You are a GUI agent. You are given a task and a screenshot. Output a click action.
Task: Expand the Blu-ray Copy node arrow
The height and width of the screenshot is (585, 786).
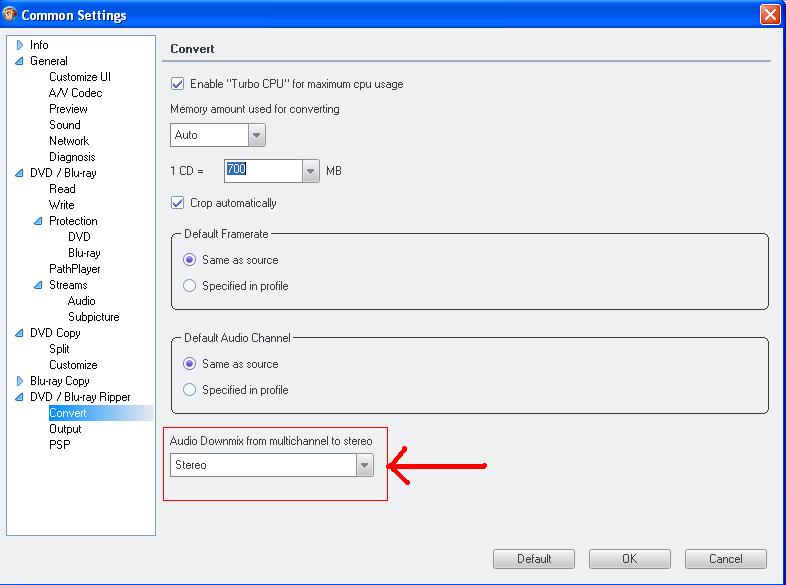click(x=20, y=381)
